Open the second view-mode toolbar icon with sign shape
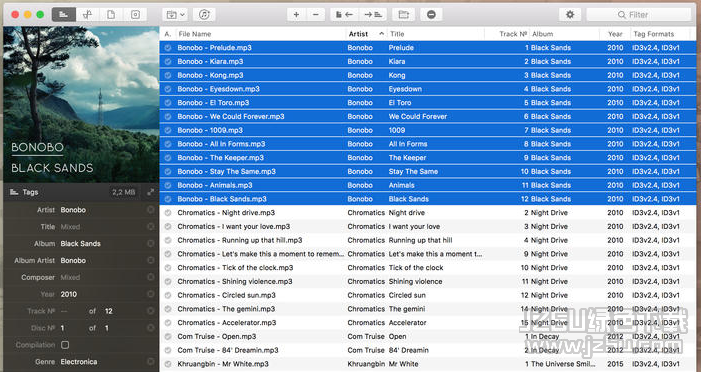The image size is (701, 372). coord(87,15)
